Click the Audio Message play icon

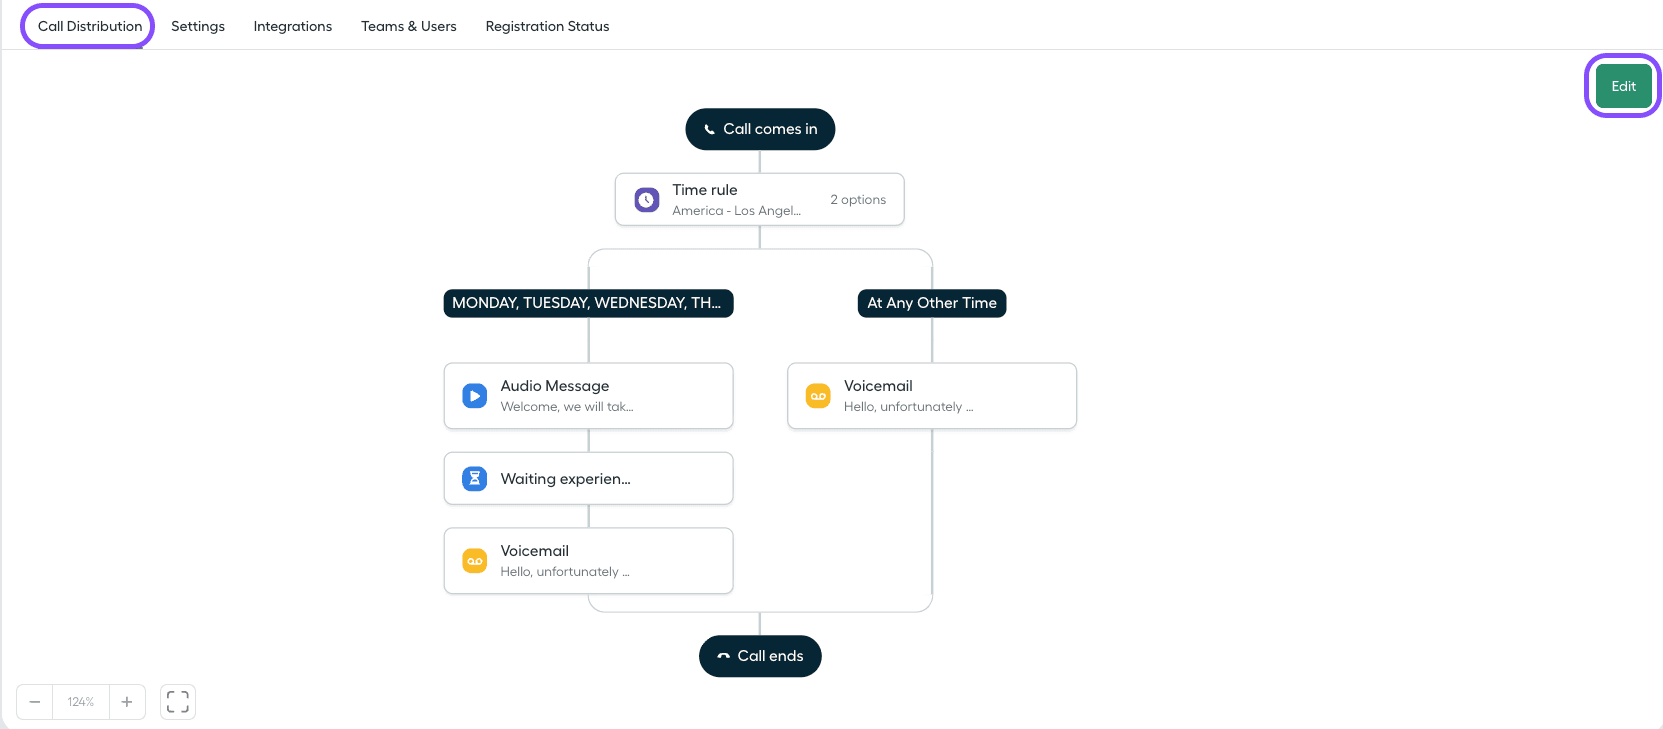(475, 396)
